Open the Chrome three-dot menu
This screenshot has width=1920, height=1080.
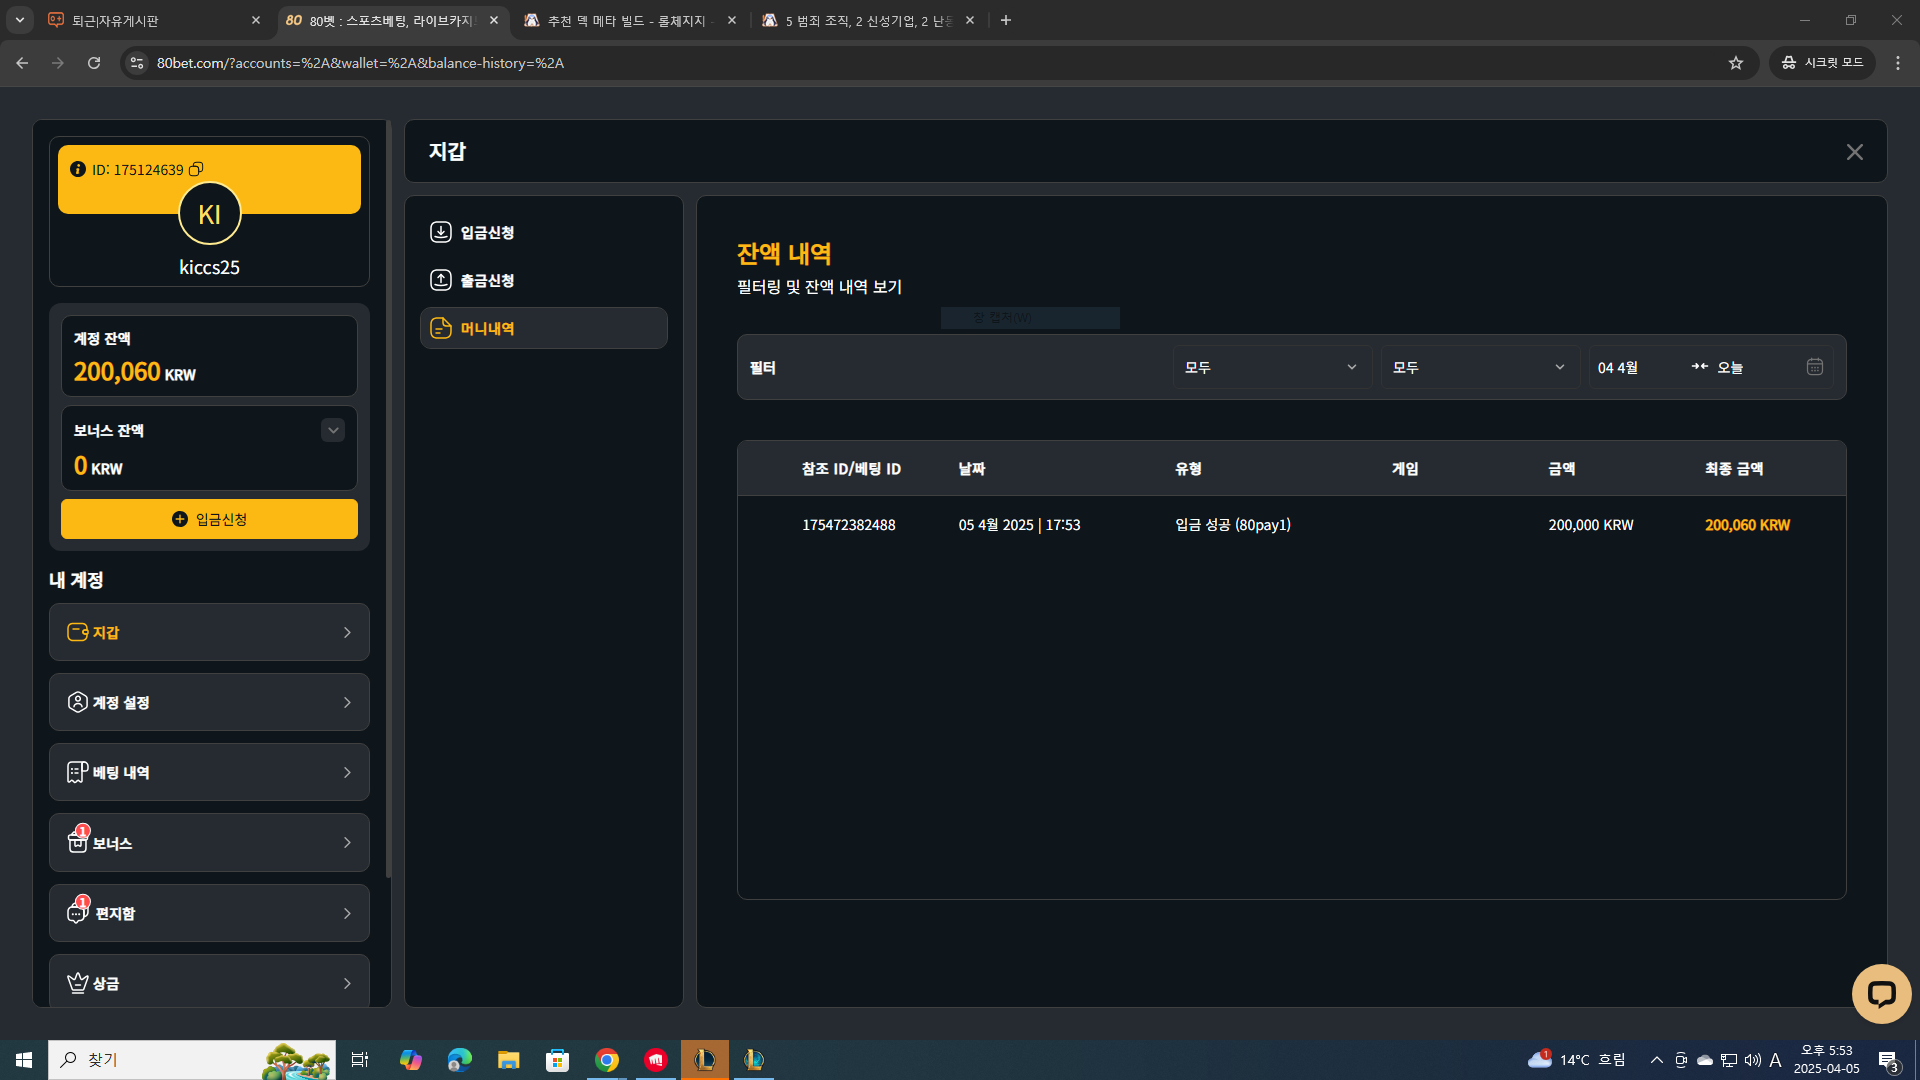(1898, 63)
